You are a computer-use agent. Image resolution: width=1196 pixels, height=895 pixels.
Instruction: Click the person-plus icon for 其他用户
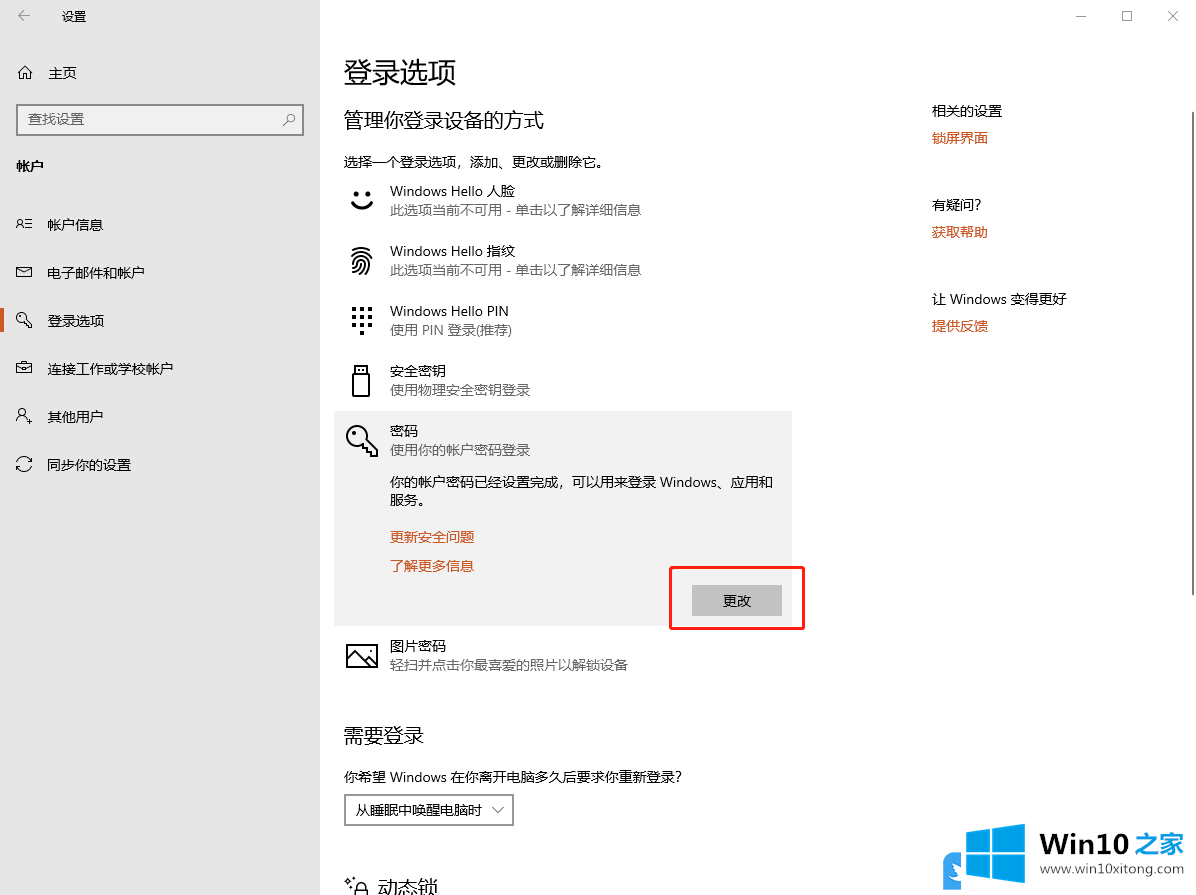point(24,416)
